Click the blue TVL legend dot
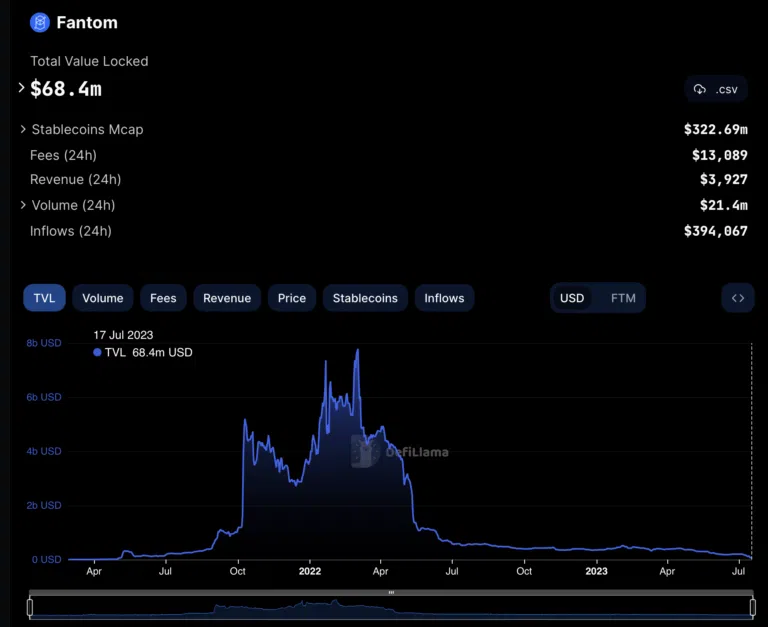The image size is (768, 627). click(x=97, y=353)
